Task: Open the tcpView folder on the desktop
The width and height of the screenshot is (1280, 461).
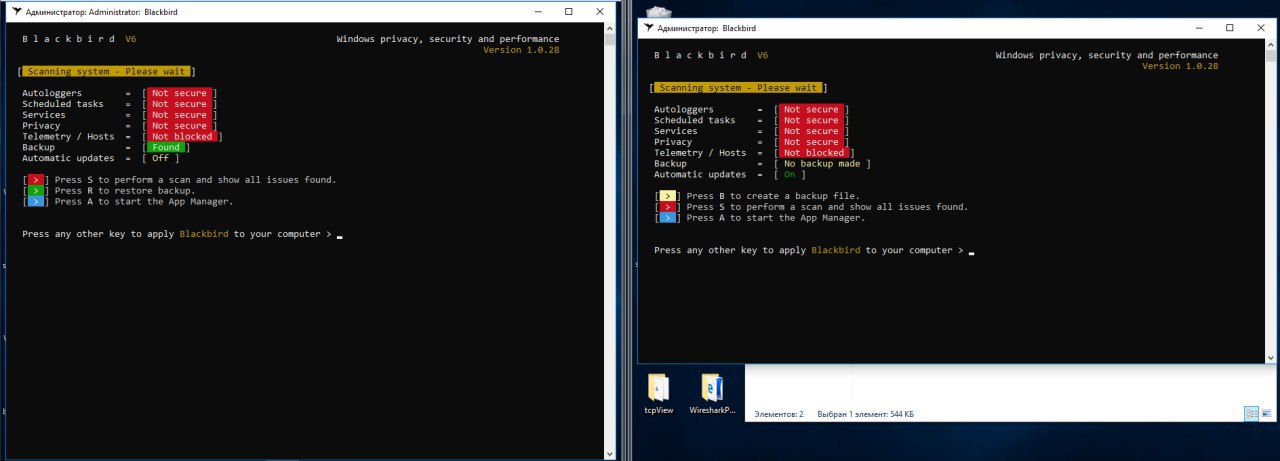Action: (x=658, y=394)
